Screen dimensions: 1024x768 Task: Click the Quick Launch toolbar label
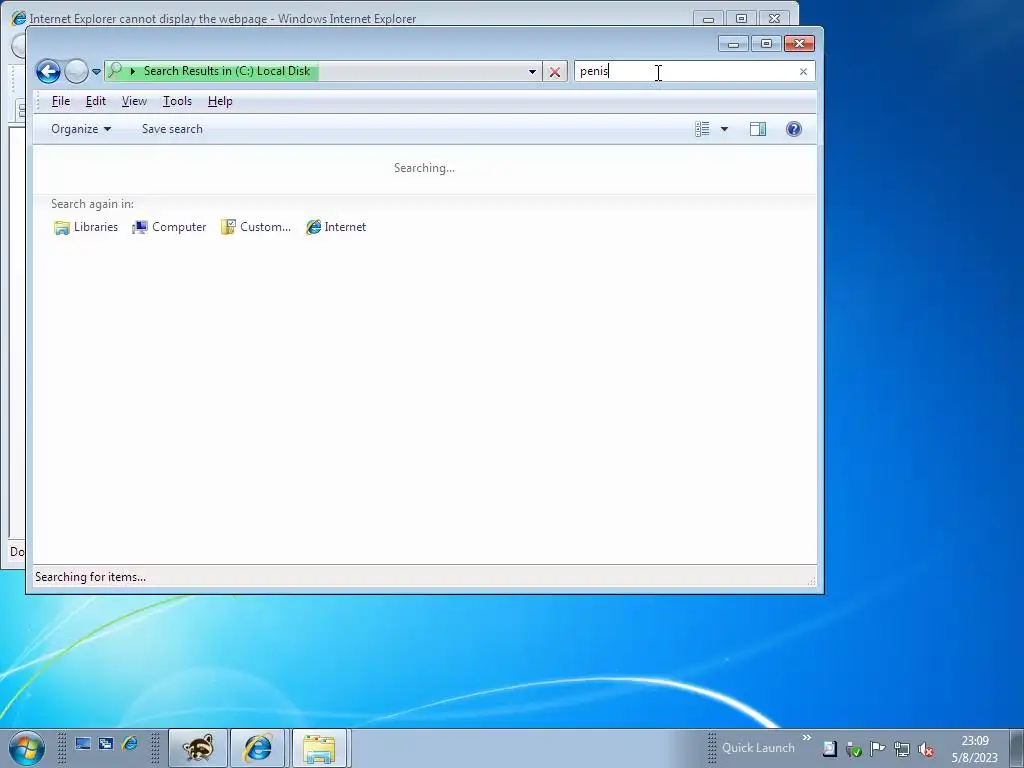758,748
